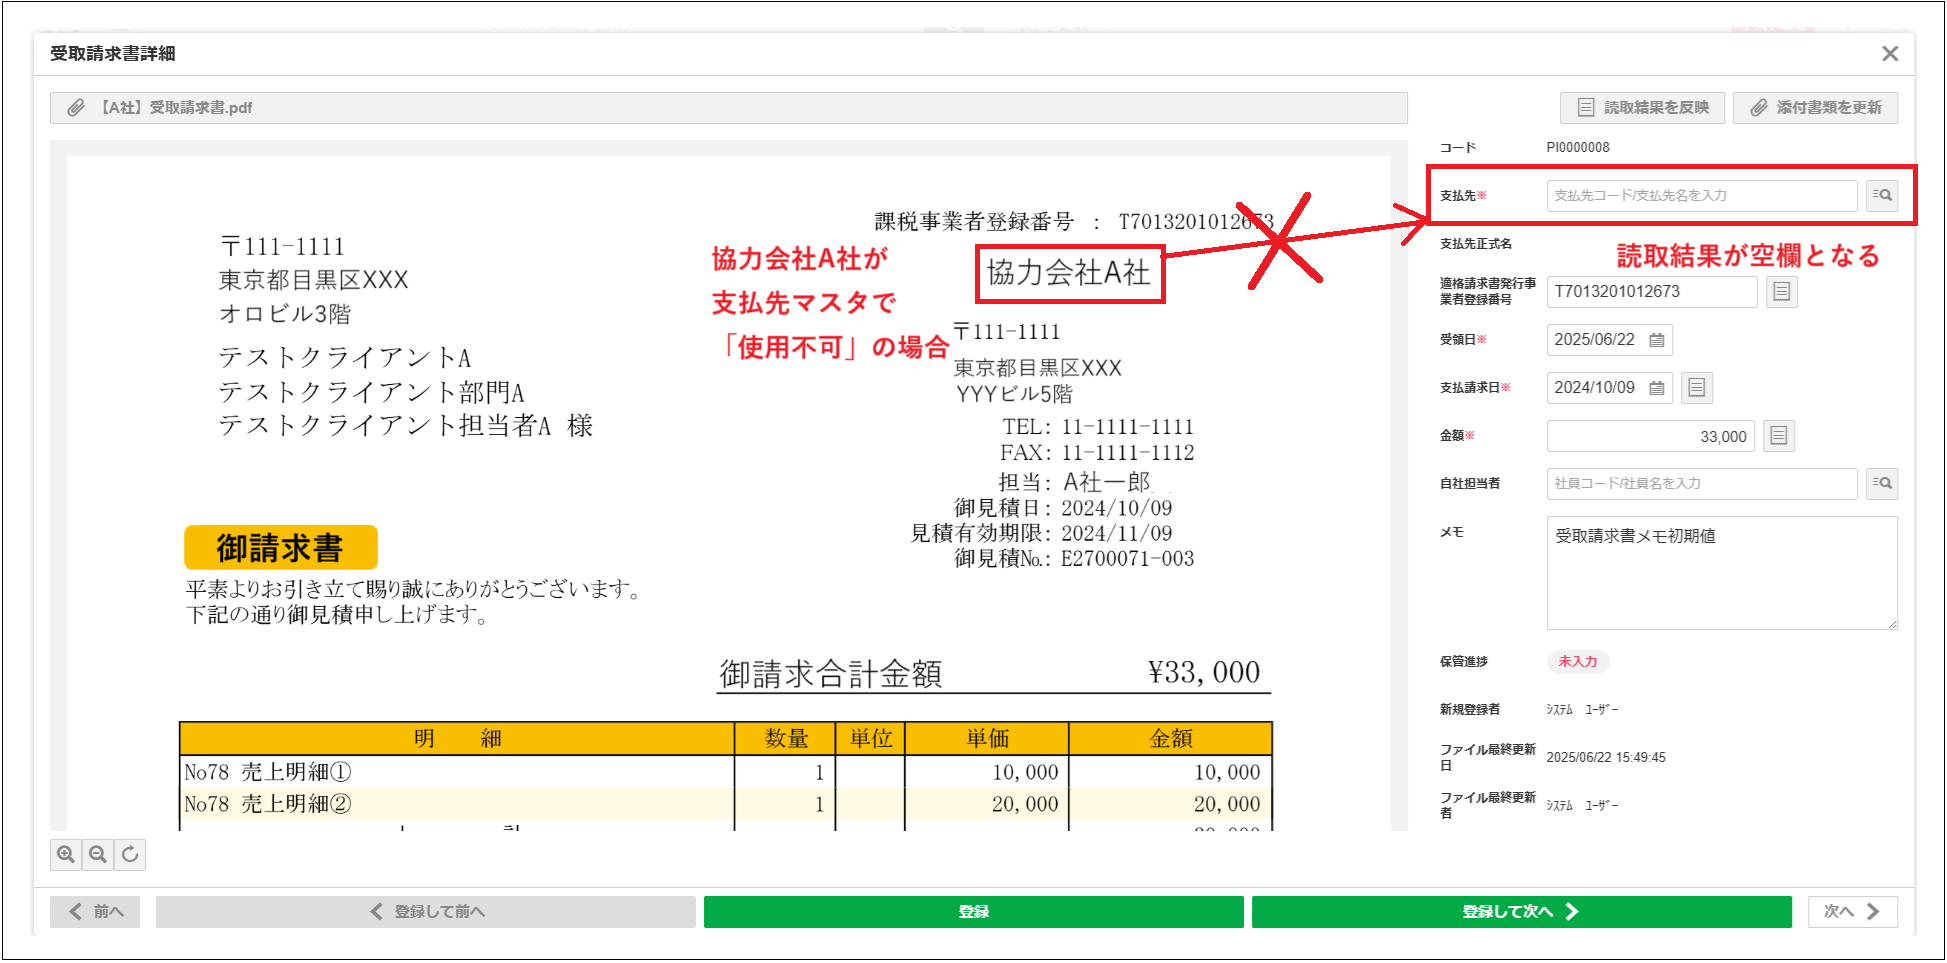1947x963 pixels.
Task: Click the zoom out magnifier icon
Action: [98, 855]
